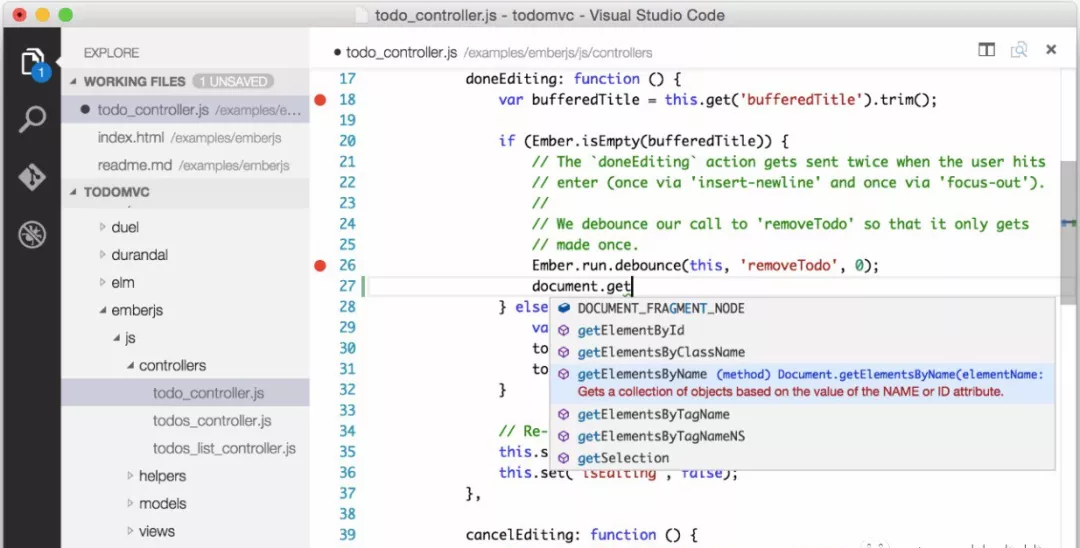The width and height of the screenshot is (1080, 548).
Task: Click the method icon beside getElementsByTagNameNS
Action: click(563, 436)
